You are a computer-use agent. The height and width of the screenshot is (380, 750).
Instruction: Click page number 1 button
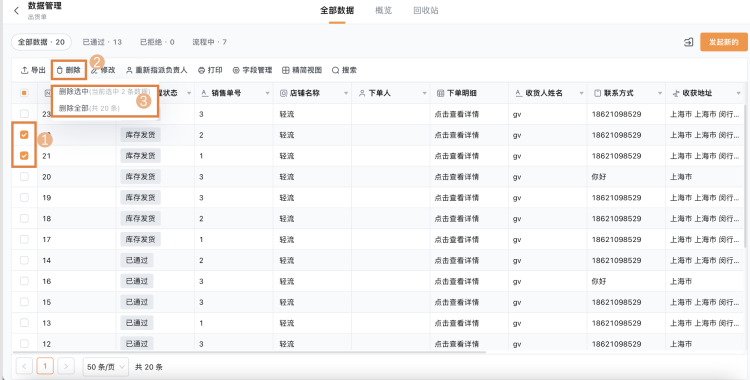(45, 367)
